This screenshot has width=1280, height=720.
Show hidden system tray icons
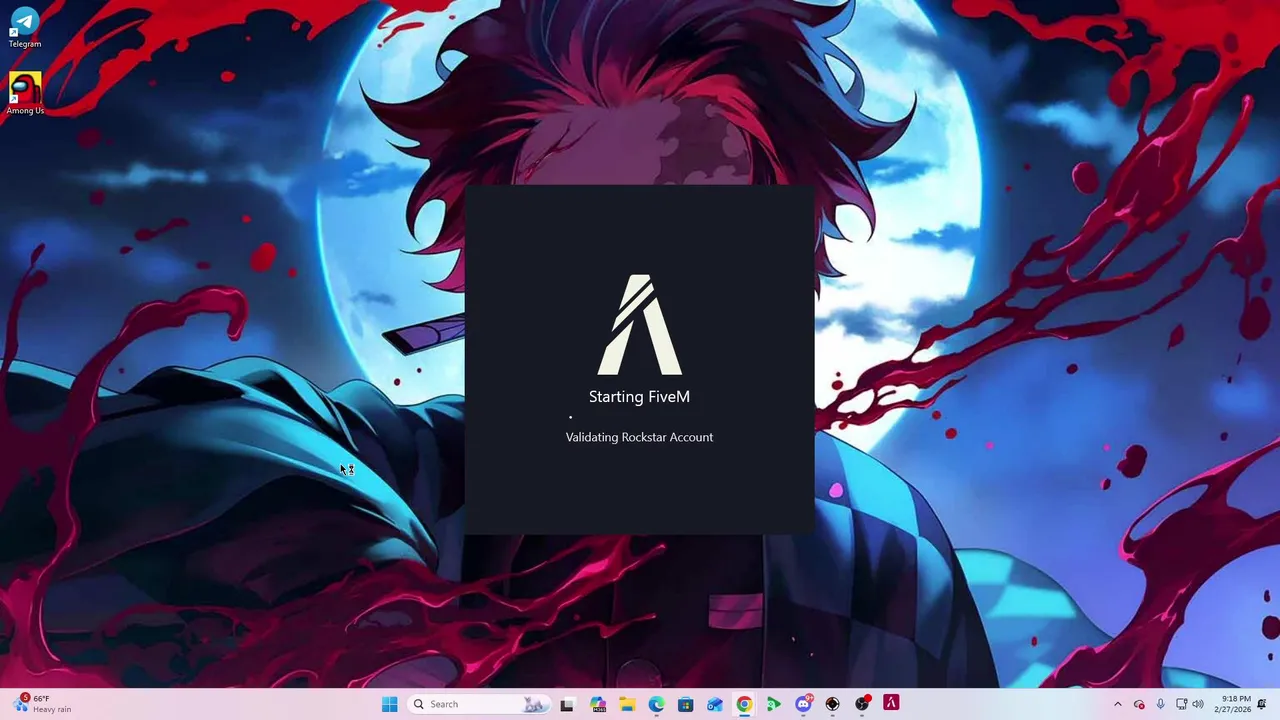[x=1118, y=704]
